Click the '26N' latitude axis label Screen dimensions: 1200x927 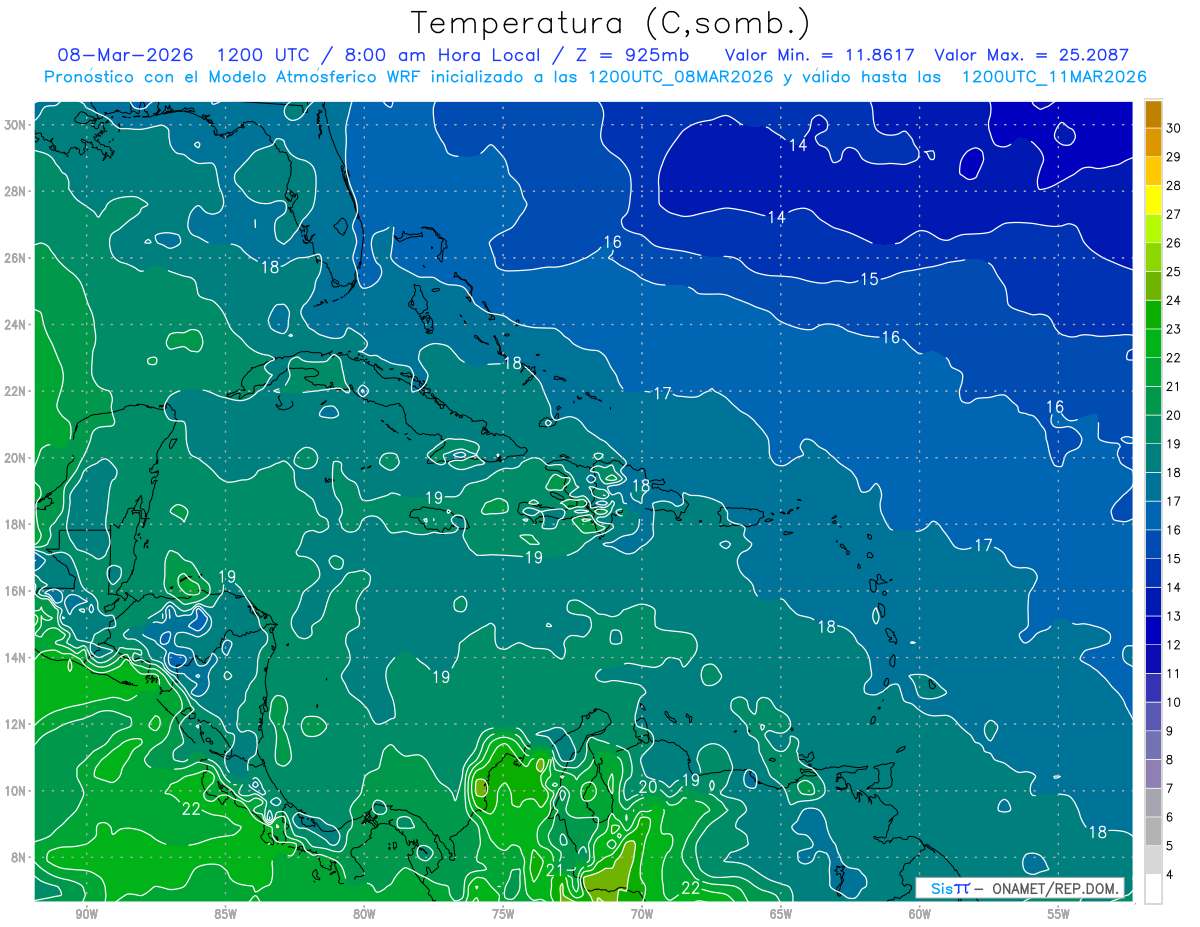point(15,258)
